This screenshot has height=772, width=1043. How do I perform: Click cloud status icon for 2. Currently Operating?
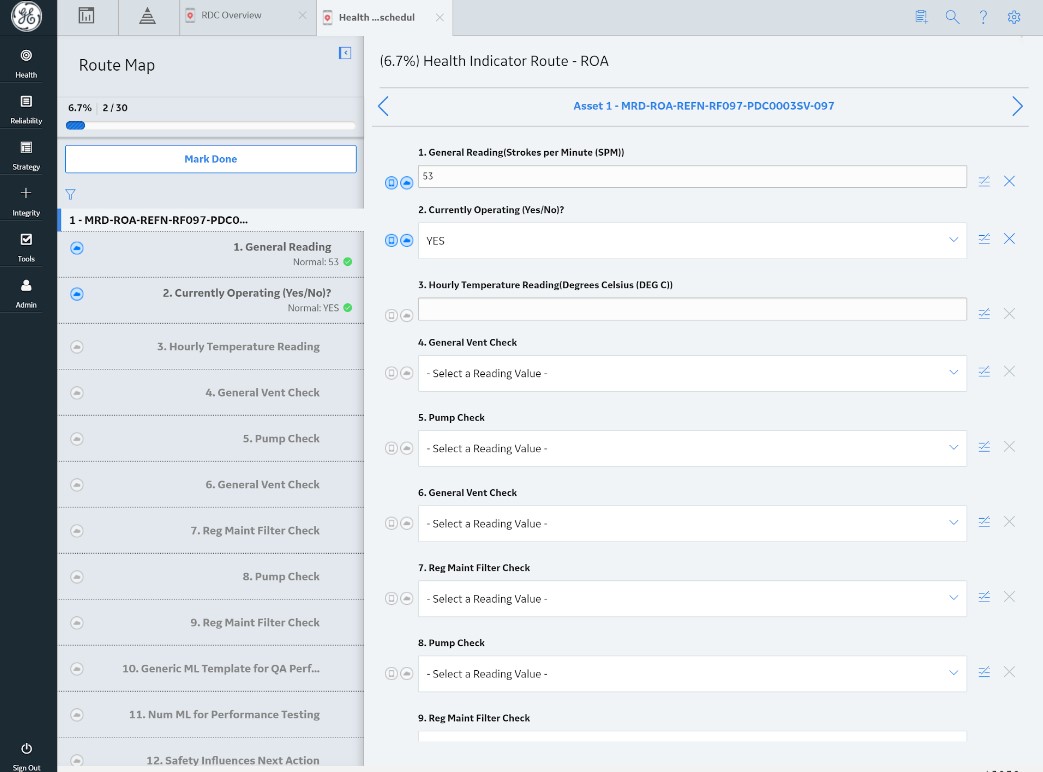(77, 294)
